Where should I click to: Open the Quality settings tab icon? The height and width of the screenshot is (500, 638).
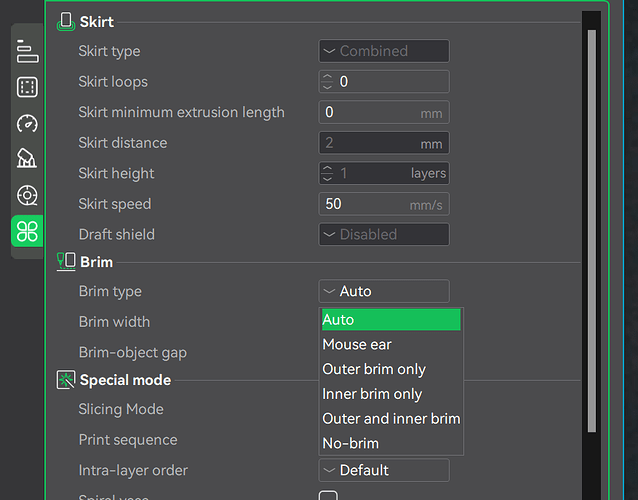tap(28, 51)
